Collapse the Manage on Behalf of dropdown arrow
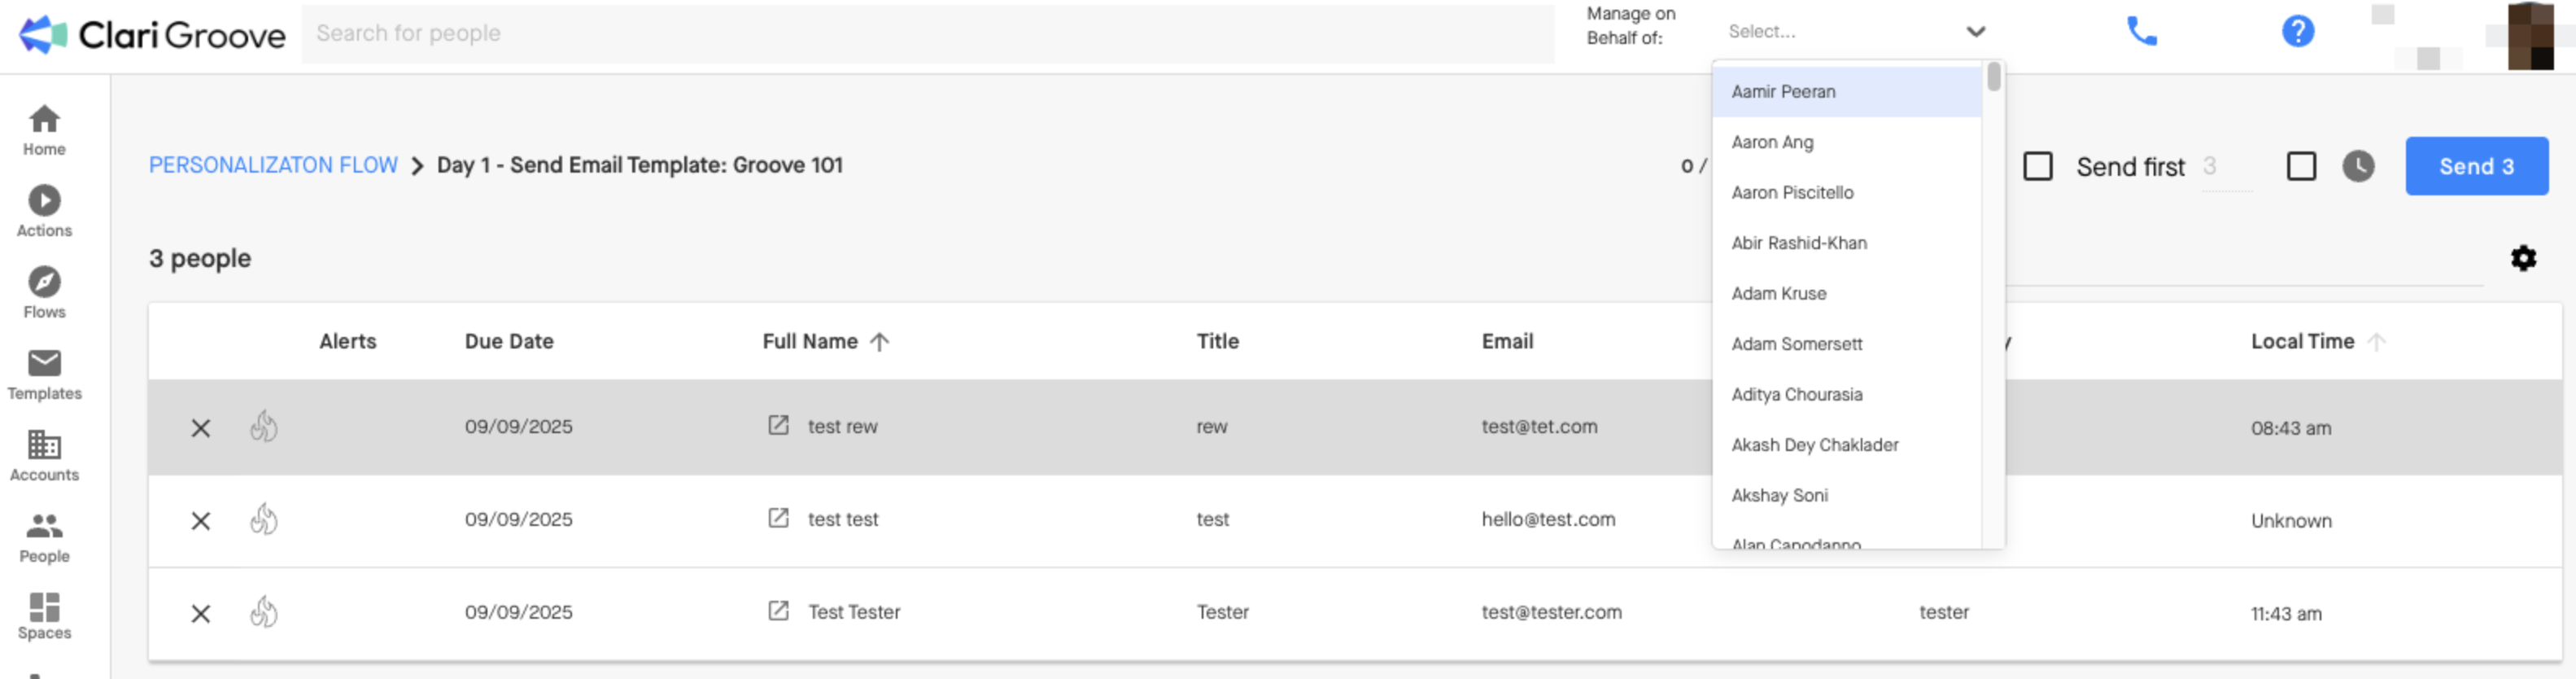2576x679 pixels. tap(1975, 31)
